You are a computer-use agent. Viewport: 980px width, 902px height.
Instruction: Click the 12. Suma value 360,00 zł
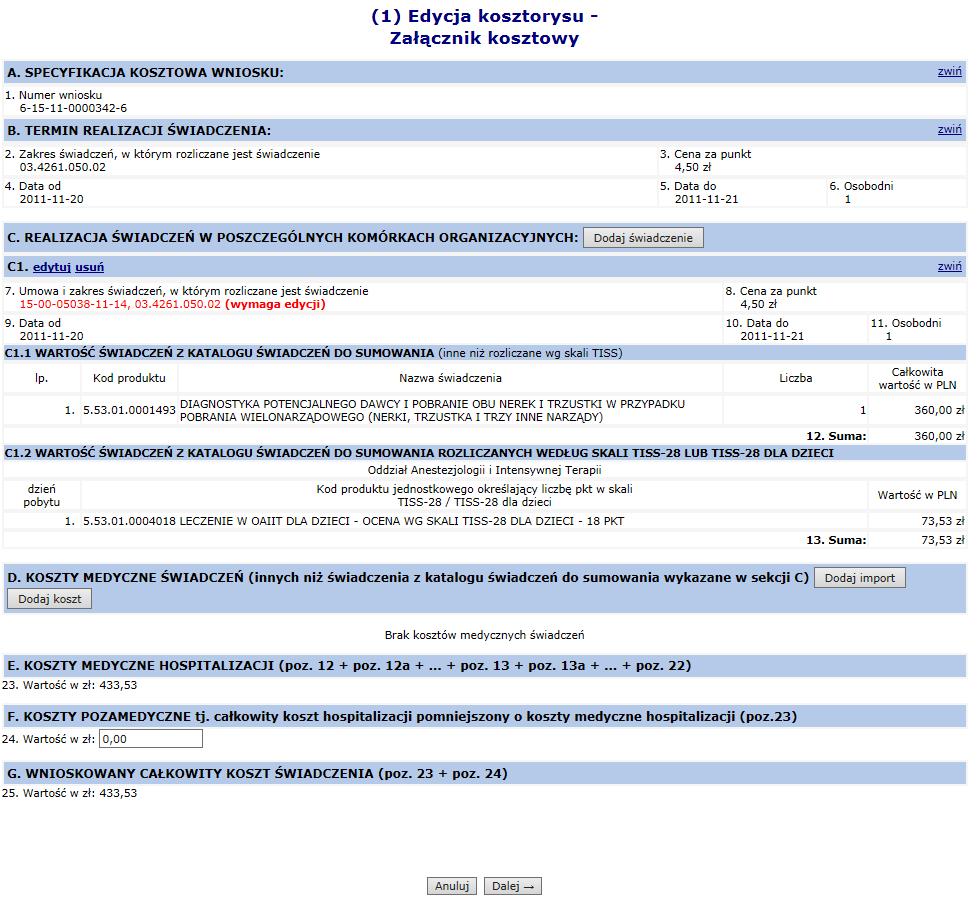939,436
